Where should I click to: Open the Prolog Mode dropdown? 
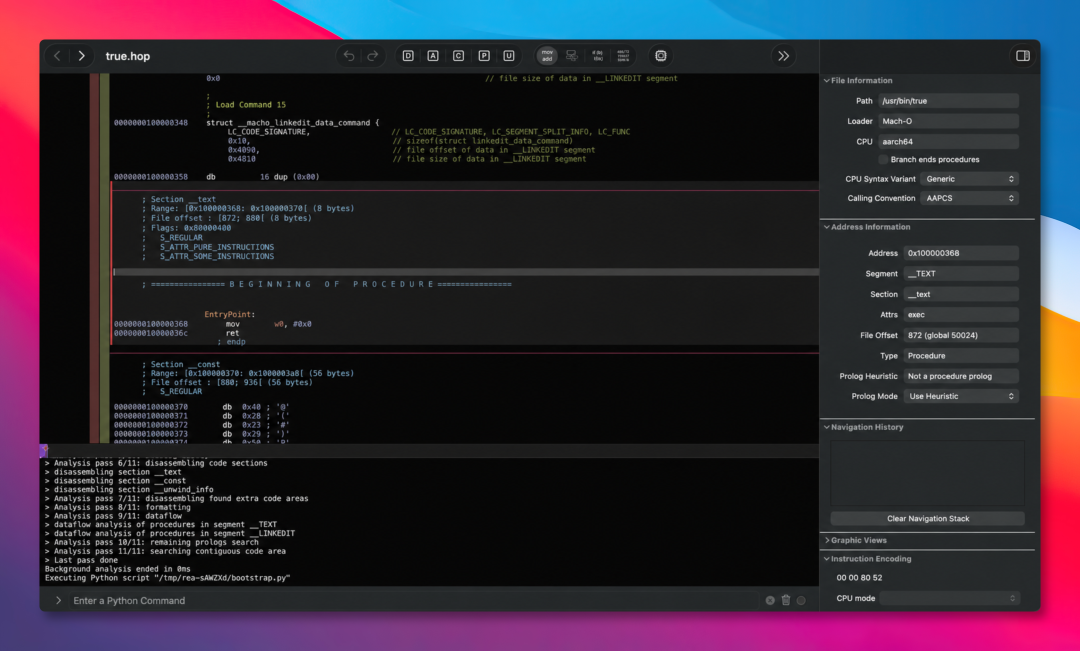[x=961, y=397]
